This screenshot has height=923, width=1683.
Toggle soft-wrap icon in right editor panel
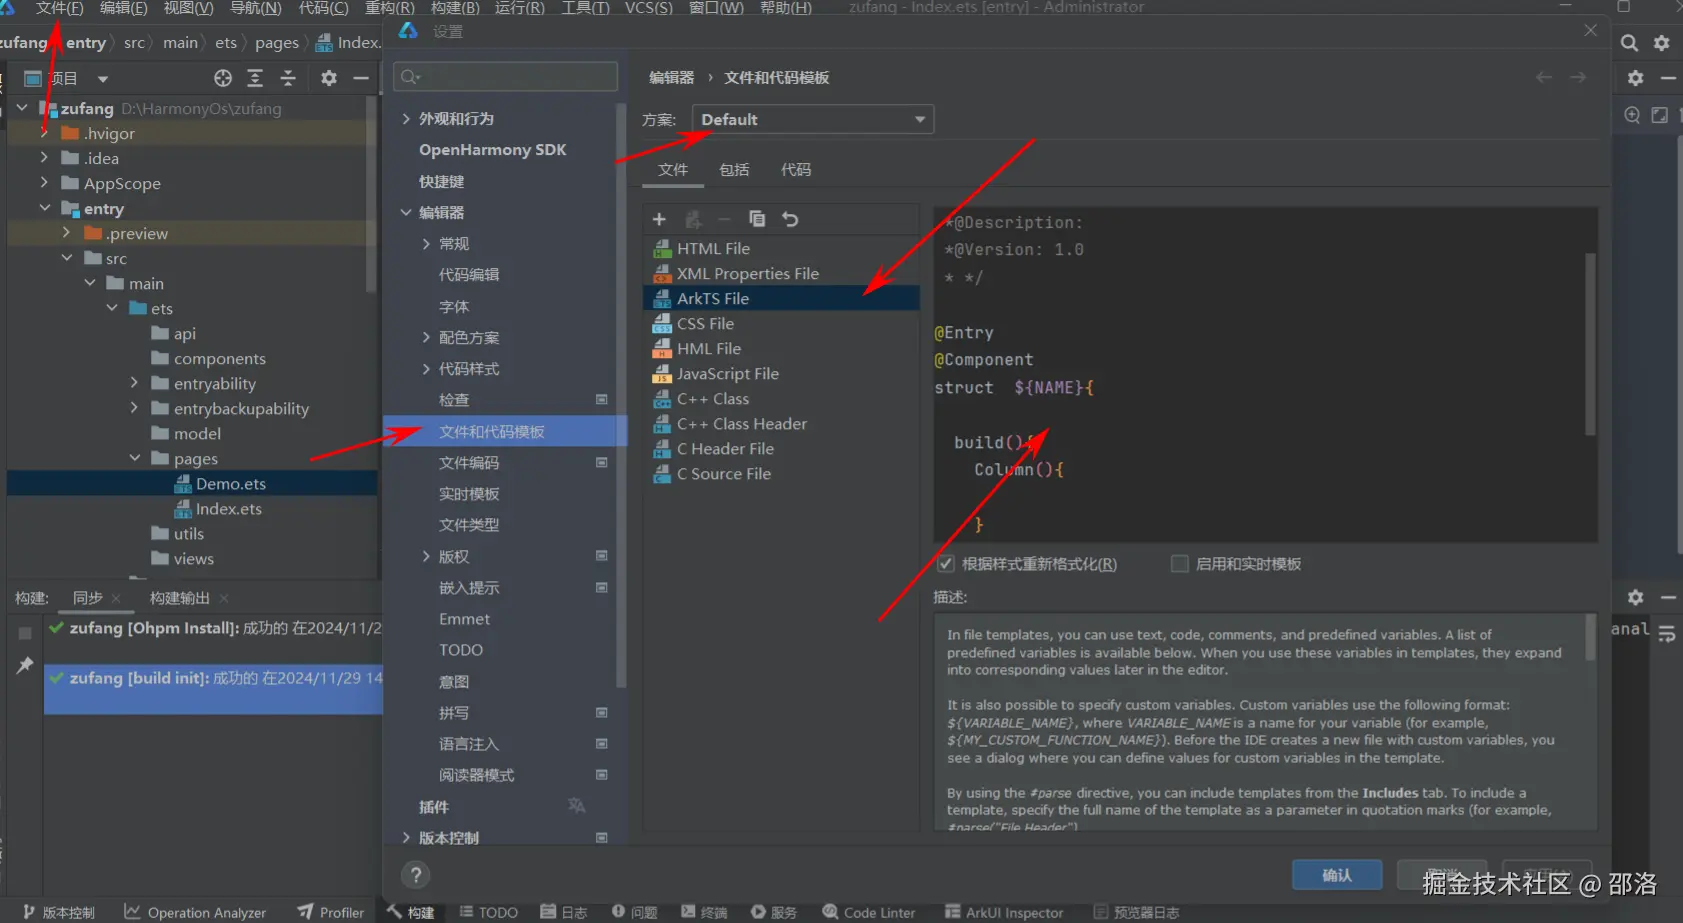[1666, 634]
